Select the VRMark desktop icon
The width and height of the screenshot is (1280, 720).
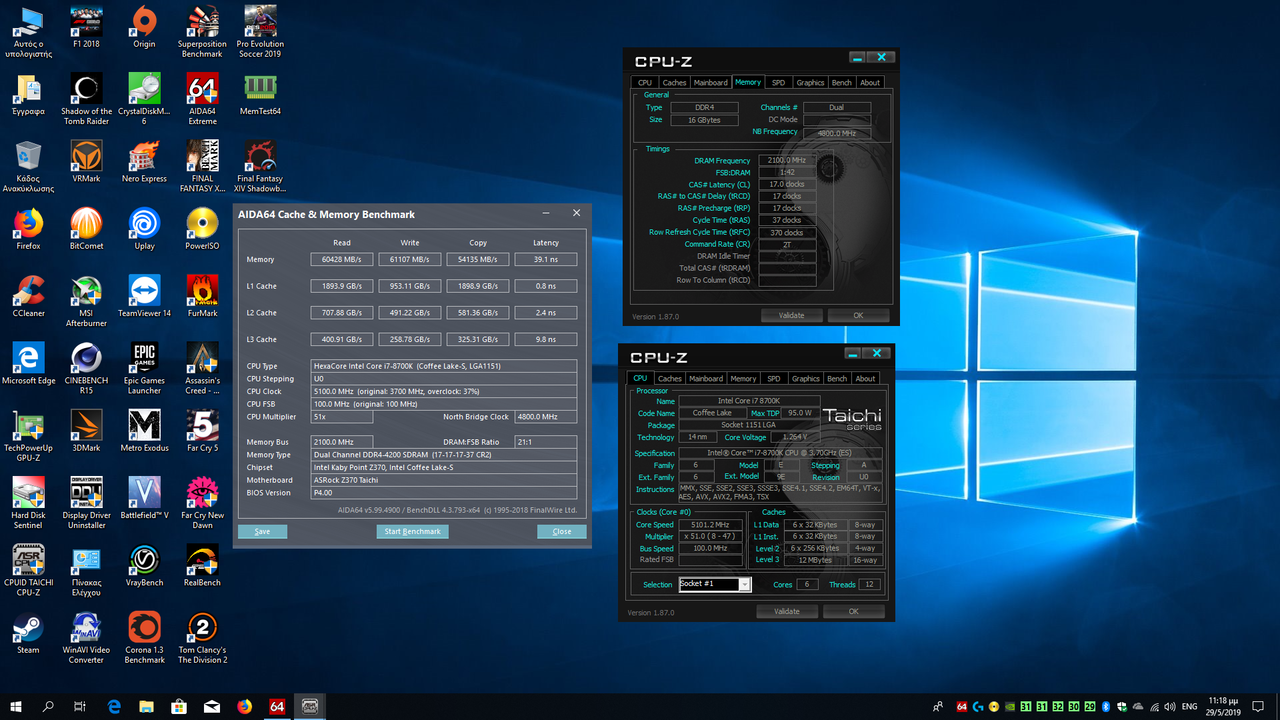[86, 161]
